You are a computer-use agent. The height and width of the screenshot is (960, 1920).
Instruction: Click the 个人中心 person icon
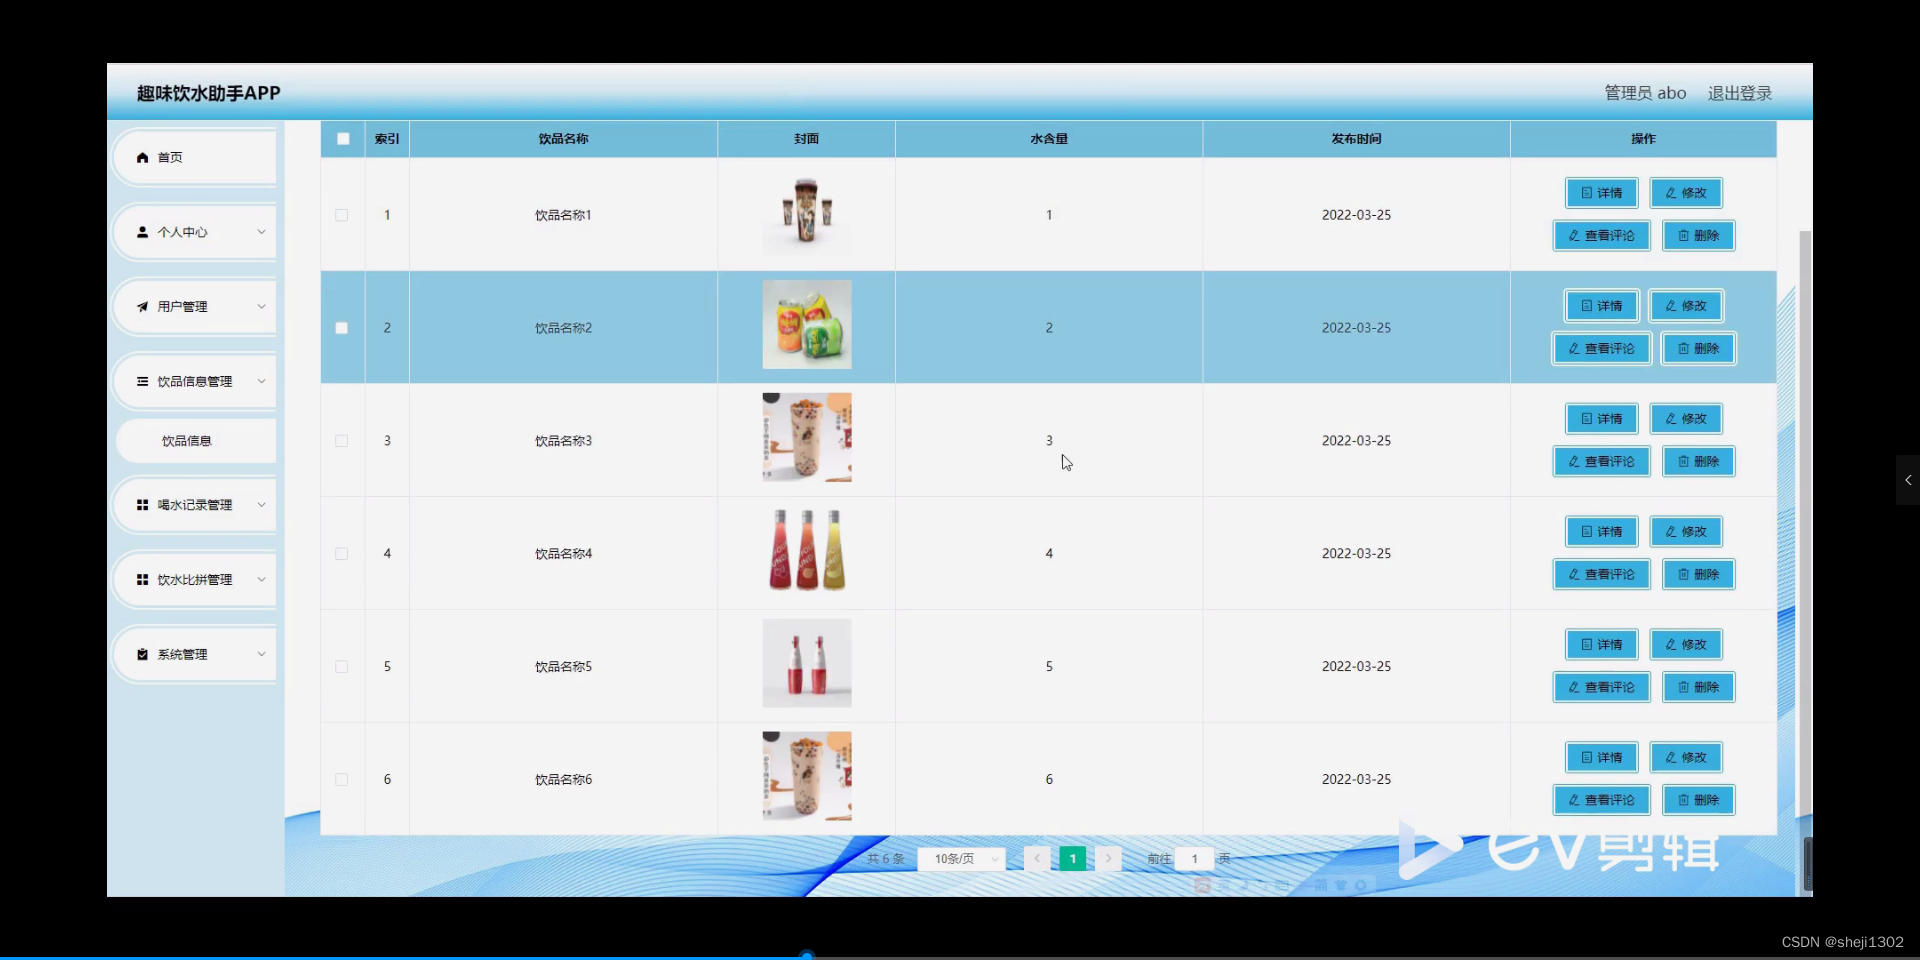[143, 232]
